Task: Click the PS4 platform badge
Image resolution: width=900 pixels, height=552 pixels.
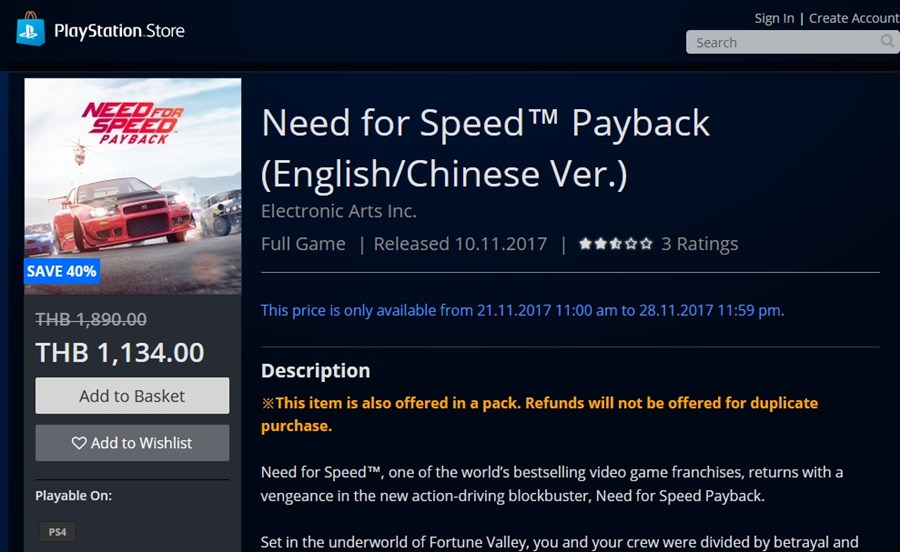Action: click(x=57, y=532)
